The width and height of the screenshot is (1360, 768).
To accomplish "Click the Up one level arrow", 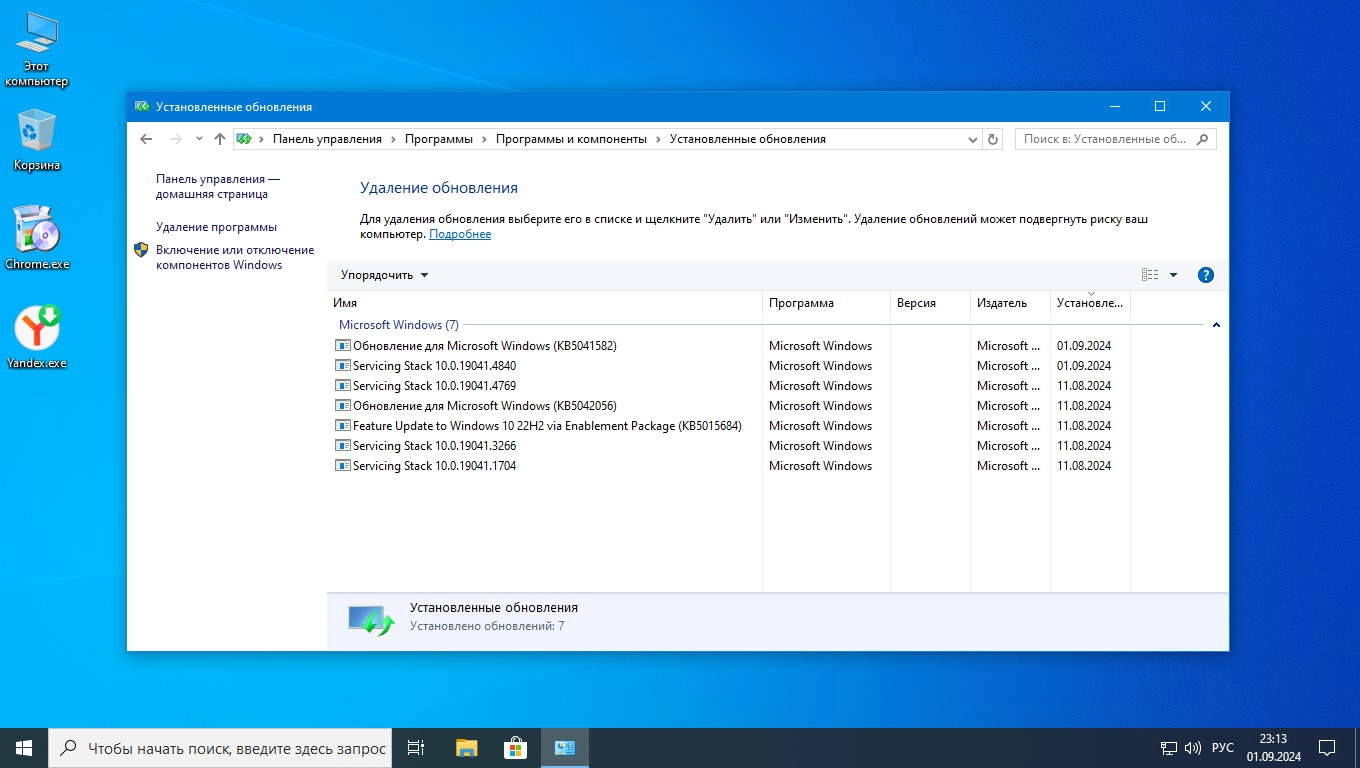I will pos(220,139).
